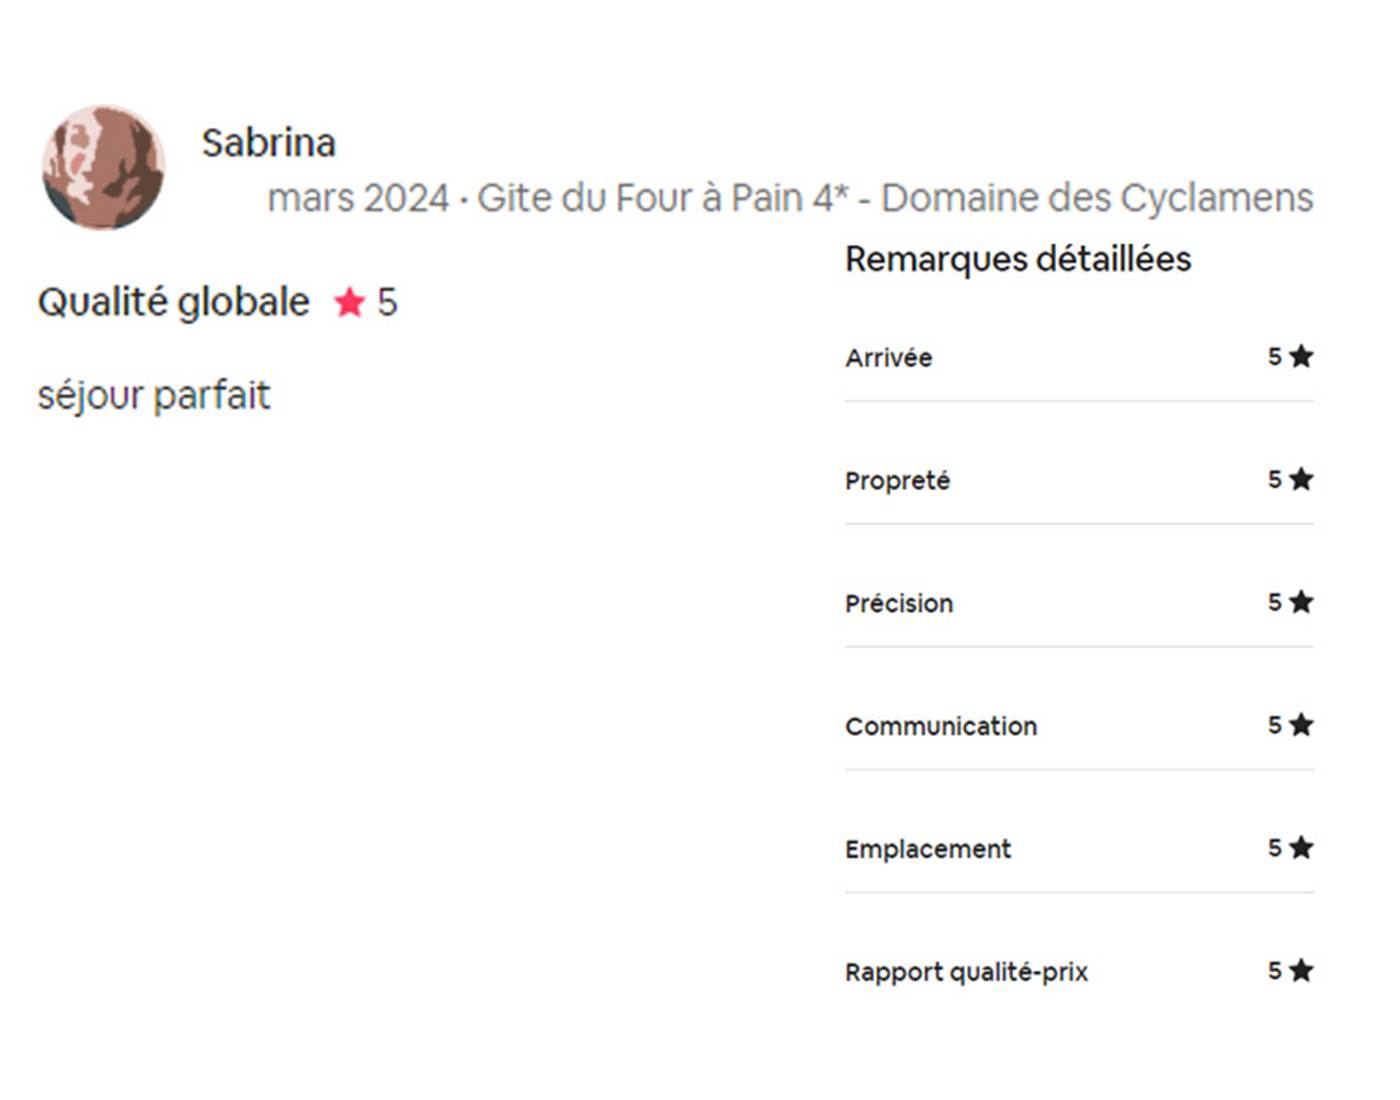Click the star next to Emplacement
Viewport: 1400px width, 1100px height.
tap(1301, 848)
